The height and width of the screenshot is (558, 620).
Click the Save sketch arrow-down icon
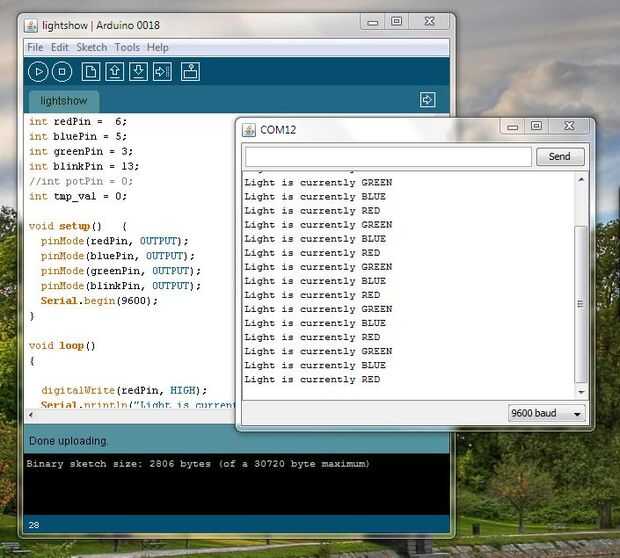138,72
